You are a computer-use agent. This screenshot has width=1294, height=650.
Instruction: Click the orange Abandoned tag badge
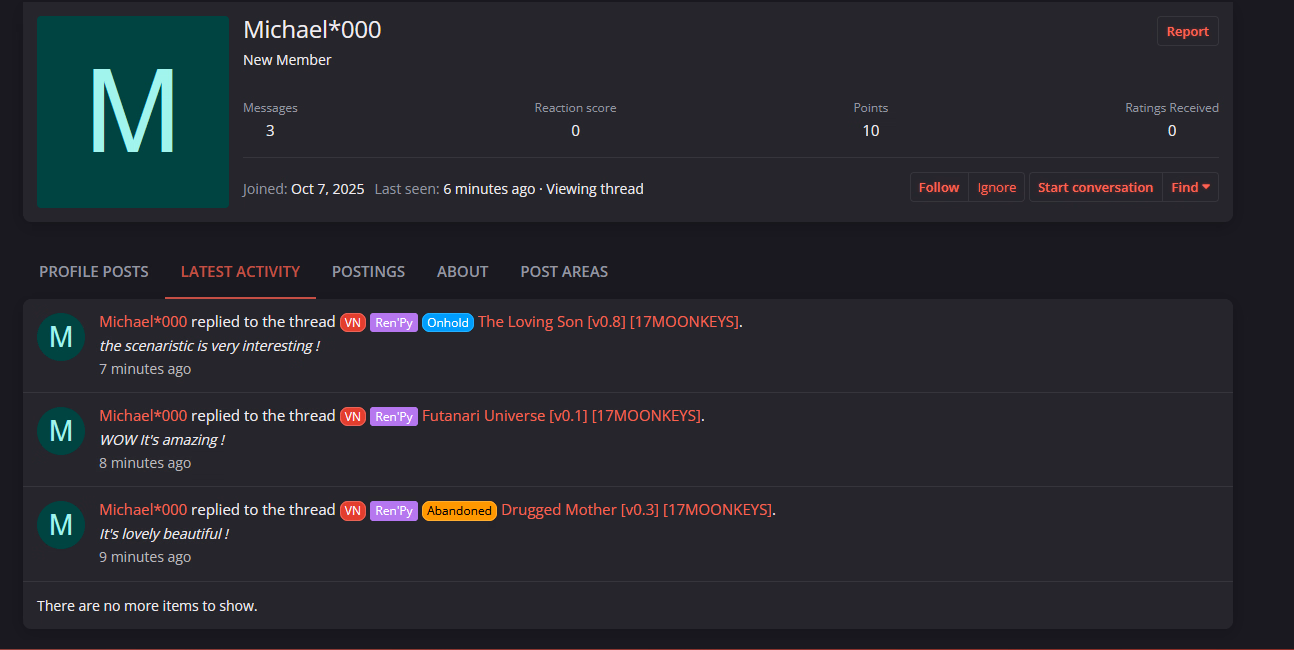pos(459,510)
